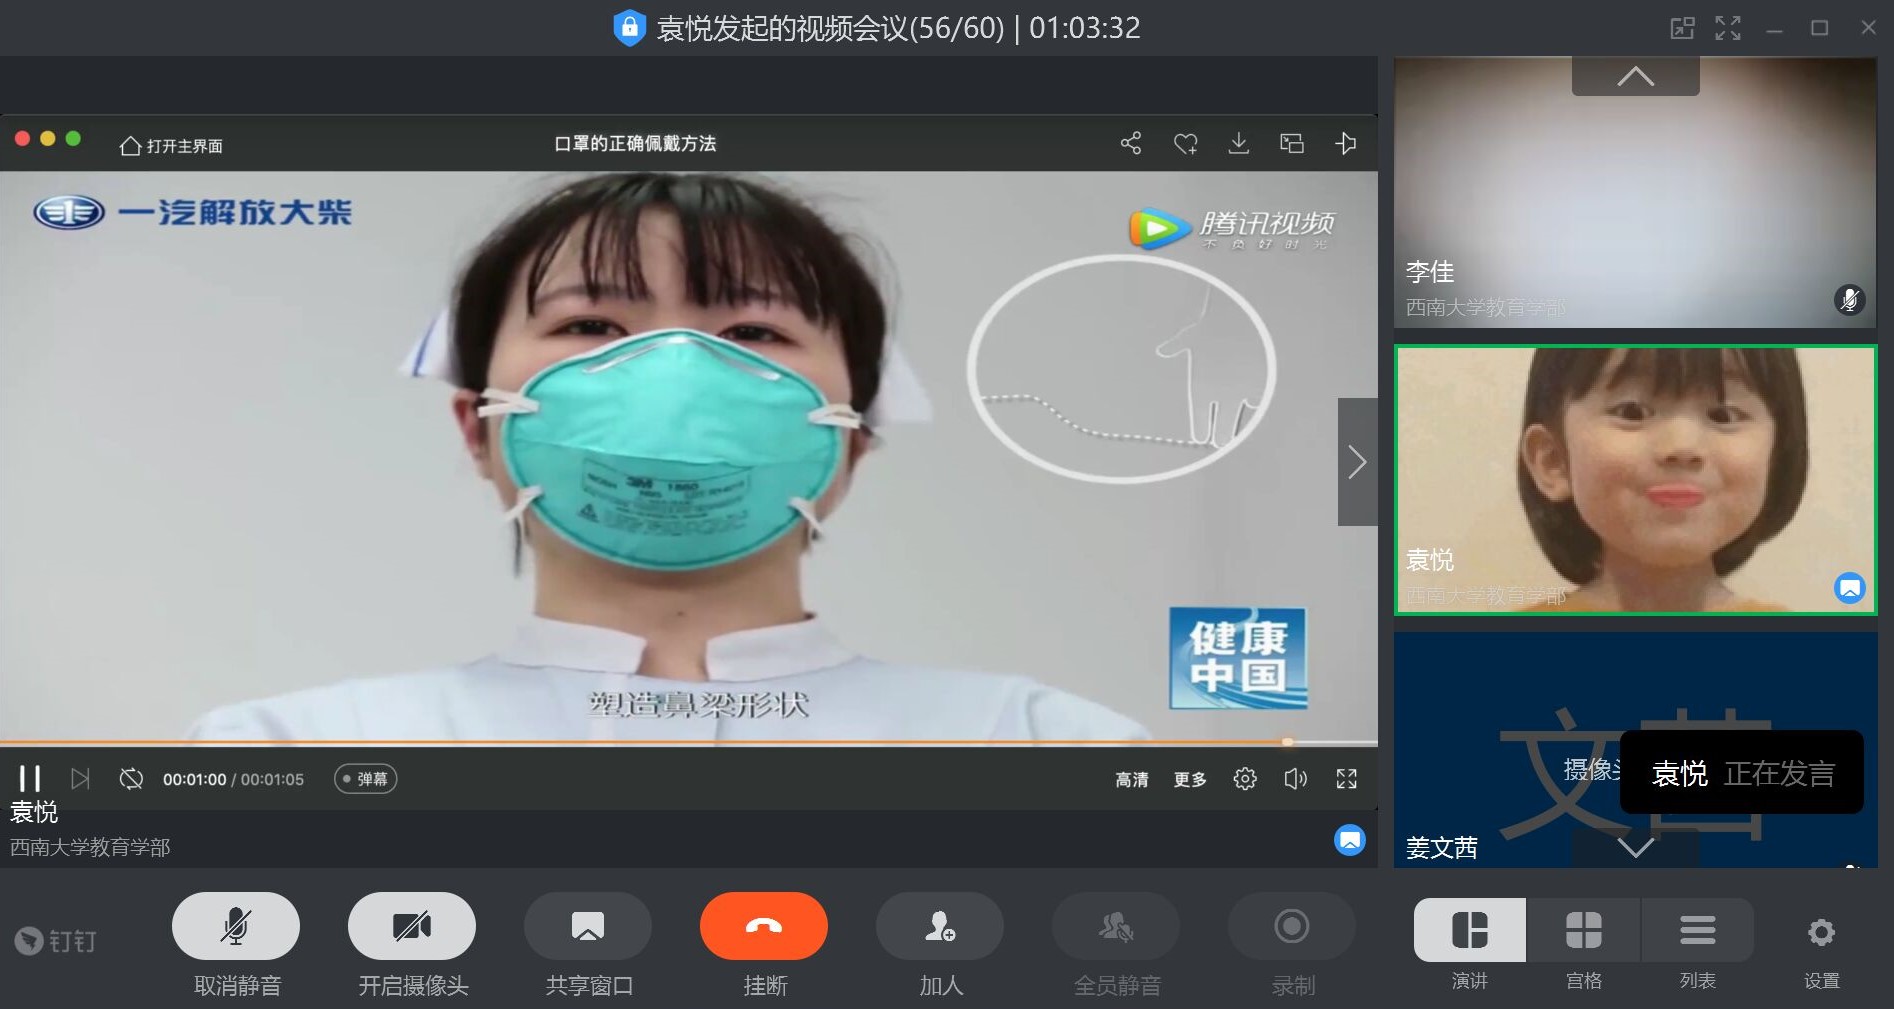The image size is (1894, 1009).
Task: Click 打开主界面 home icon
Action: pyautogui.click(x=129, y=145)
